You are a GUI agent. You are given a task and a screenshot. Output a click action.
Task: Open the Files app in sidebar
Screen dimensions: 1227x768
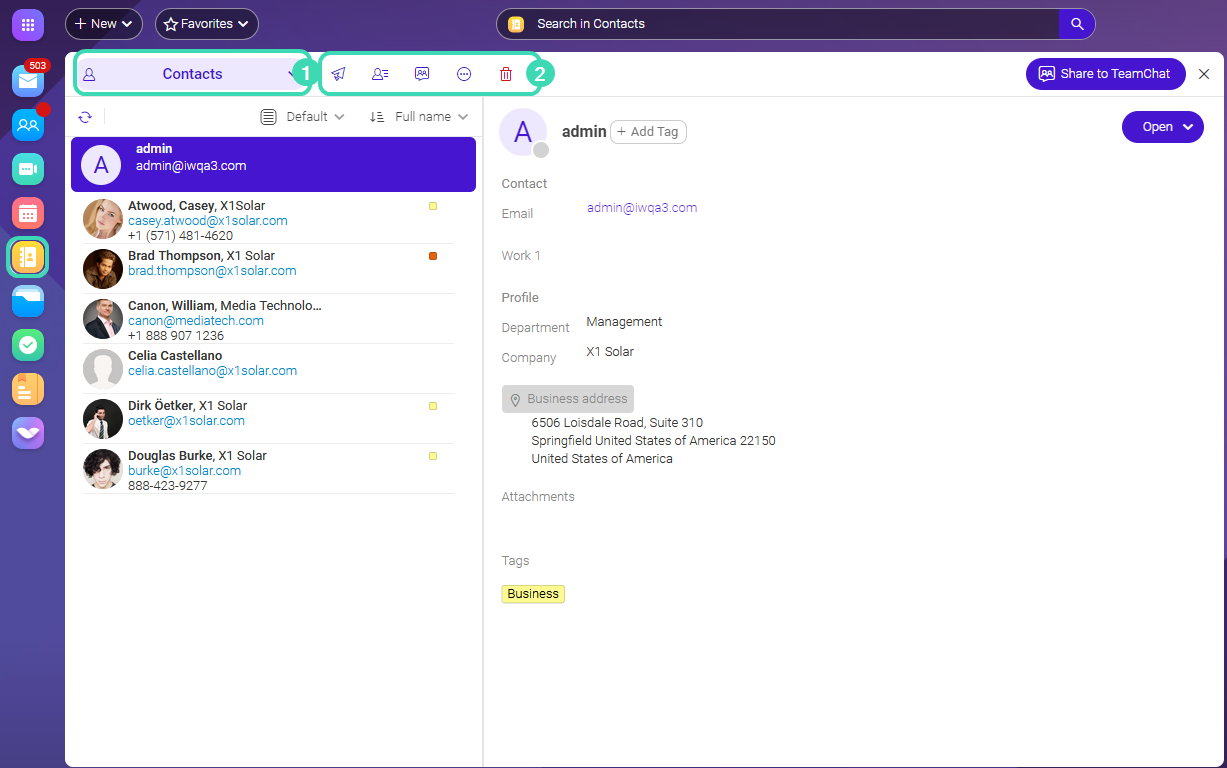click(x=27, y=301)
